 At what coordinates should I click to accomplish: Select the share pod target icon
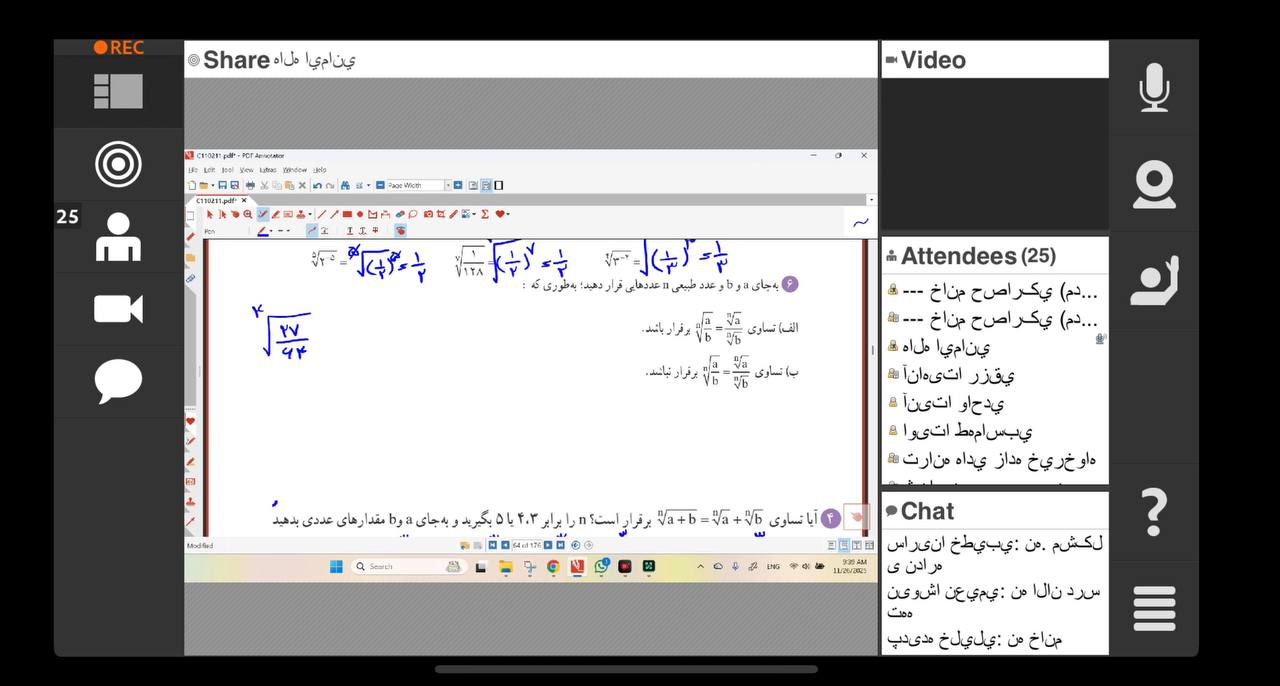118,164
